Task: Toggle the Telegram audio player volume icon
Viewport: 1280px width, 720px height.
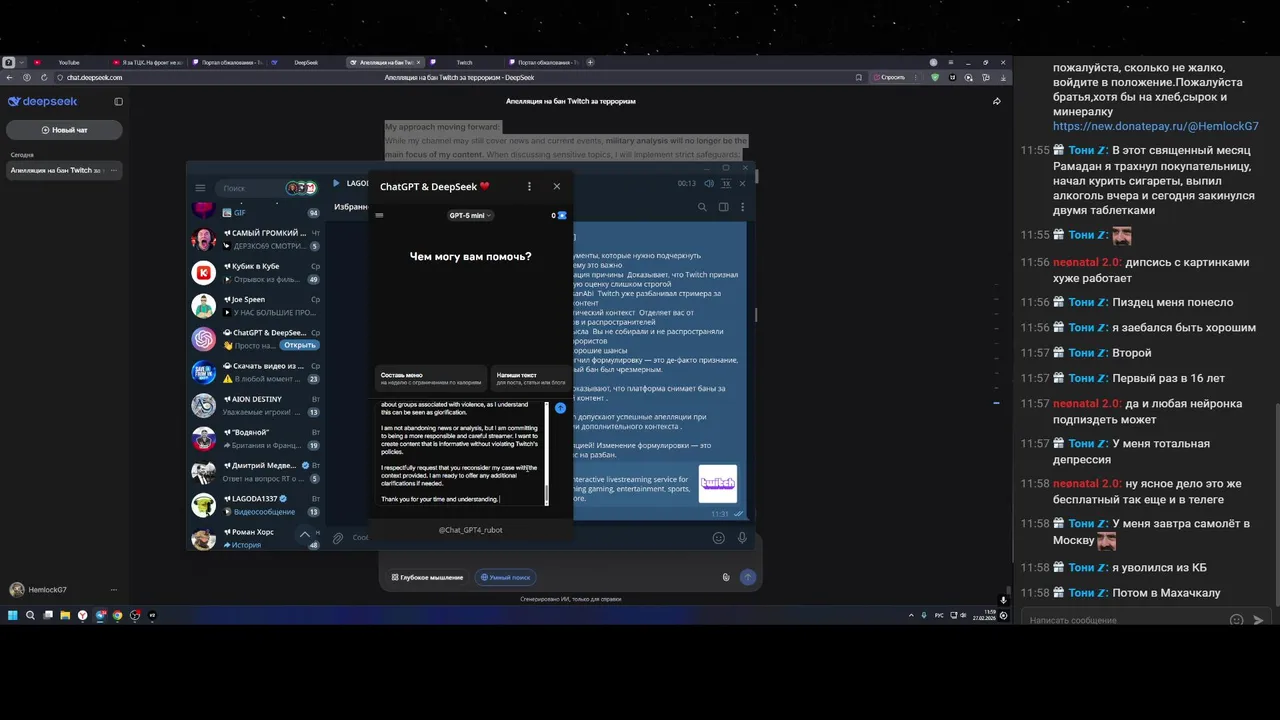Action: [x=709, y=184]
